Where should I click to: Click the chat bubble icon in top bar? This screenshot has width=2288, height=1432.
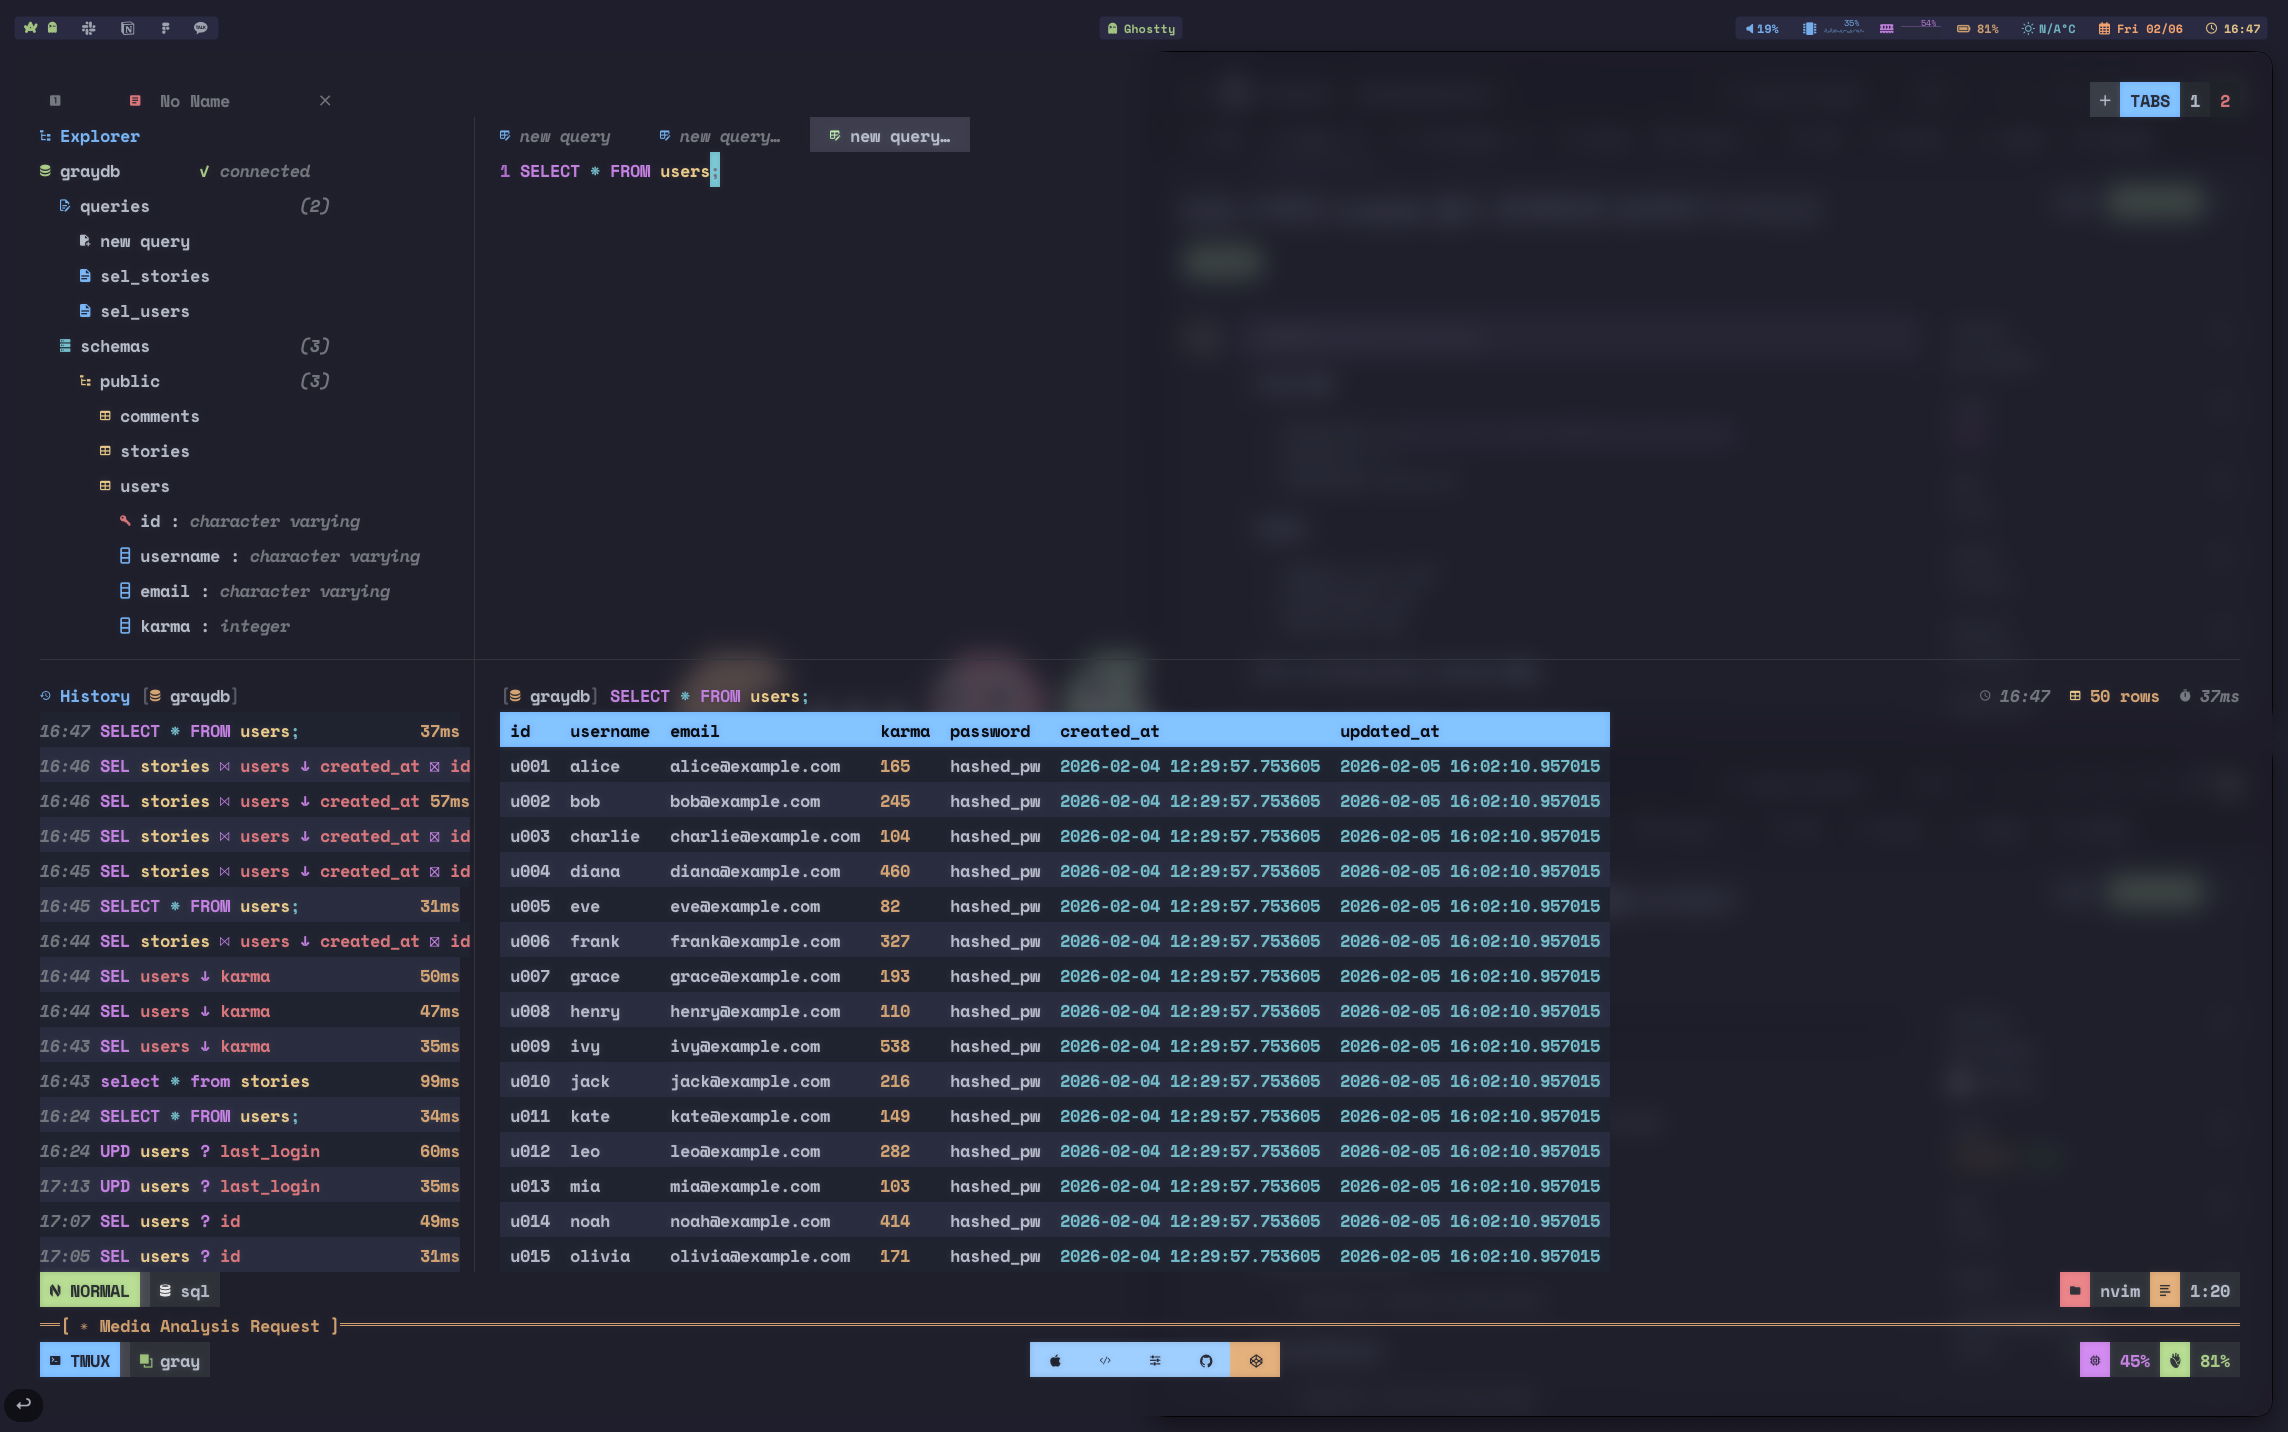coord(200,28)
